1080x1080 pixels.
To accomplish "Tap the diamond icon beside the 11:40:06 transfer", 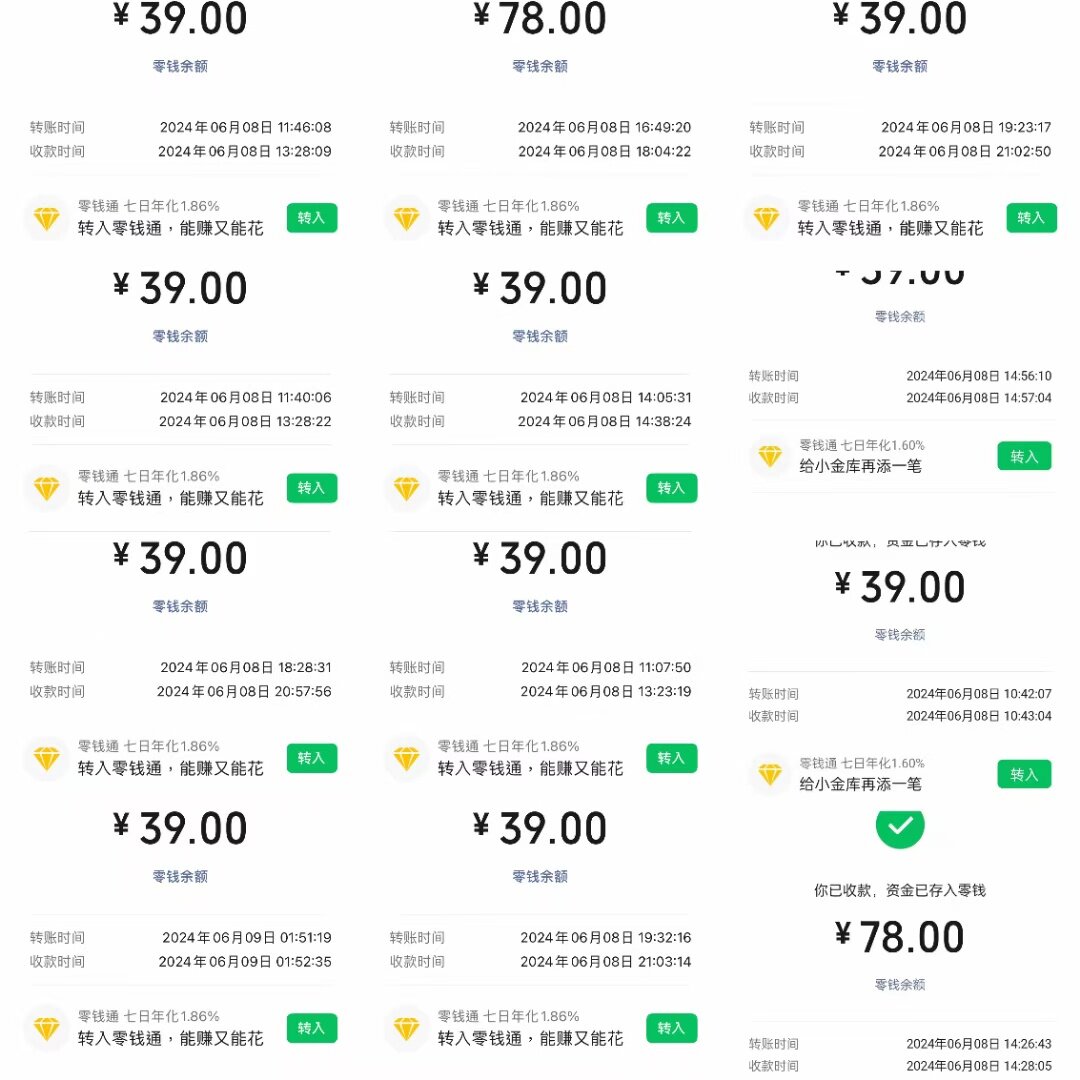I will (47, 489).
